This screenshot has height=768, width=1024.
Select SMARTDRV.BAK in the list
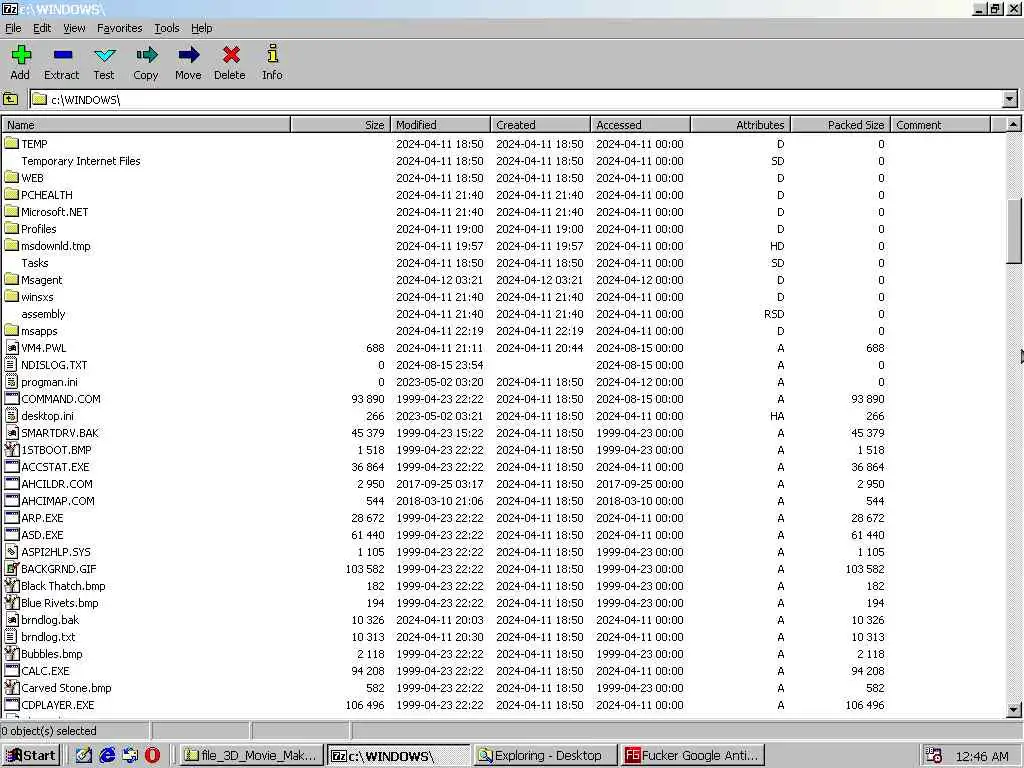59,432
